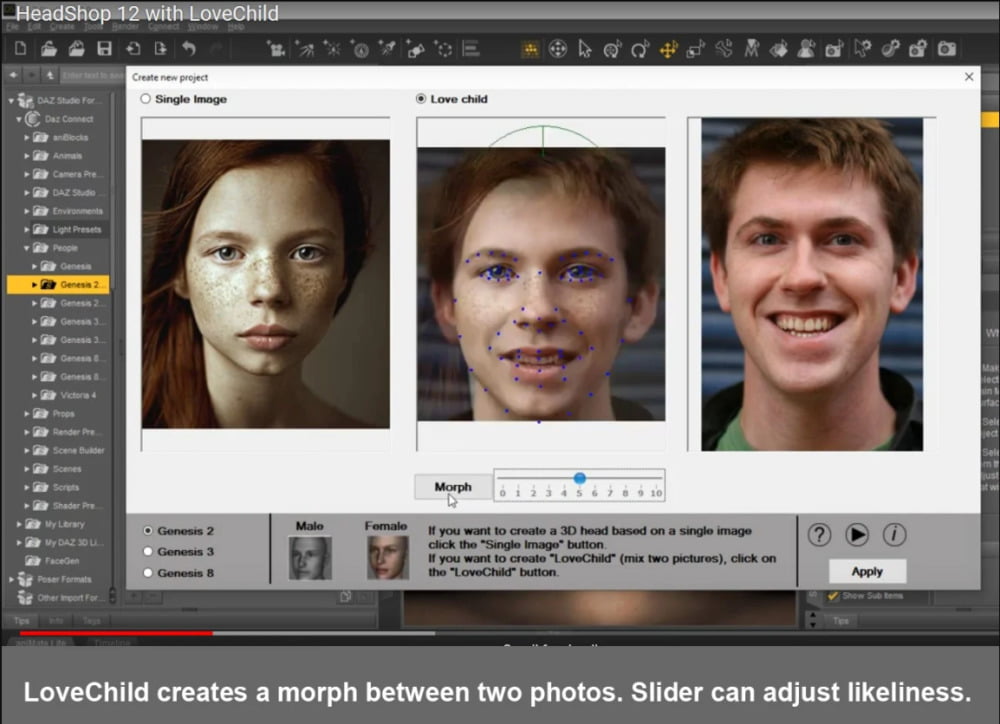1000x724 pixels.
Task: Select the Scale tool icon
Action: click(696, 49)
